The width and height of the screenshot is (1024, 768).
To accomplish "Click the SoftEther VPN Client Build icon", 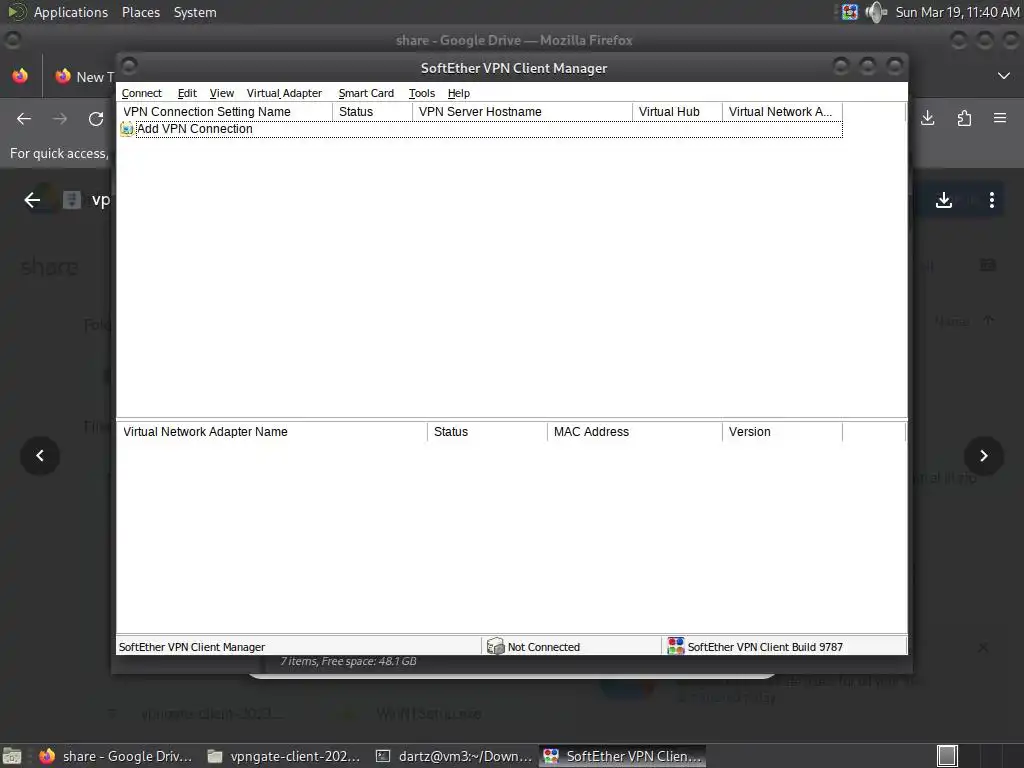I will tap(675, 647).
